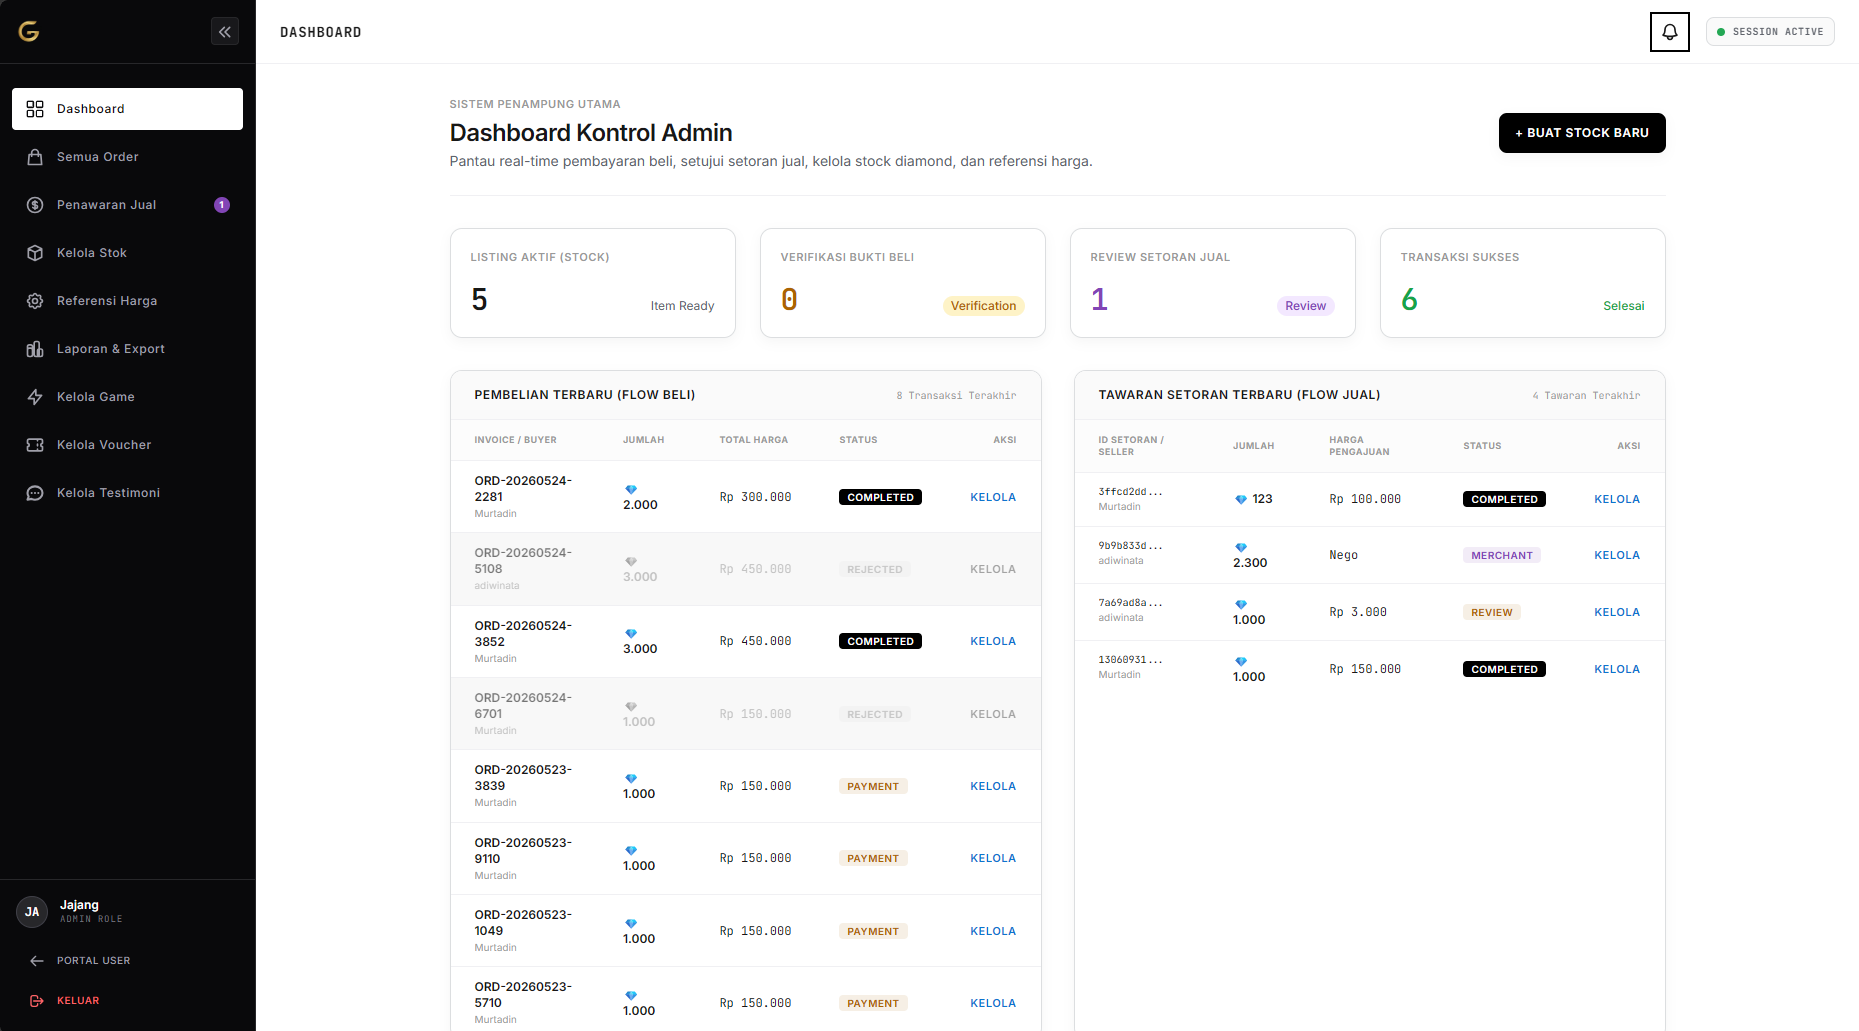
Task: Click diamond icon in ORD-20260524-2281 row
Action: tap(631, 489)
